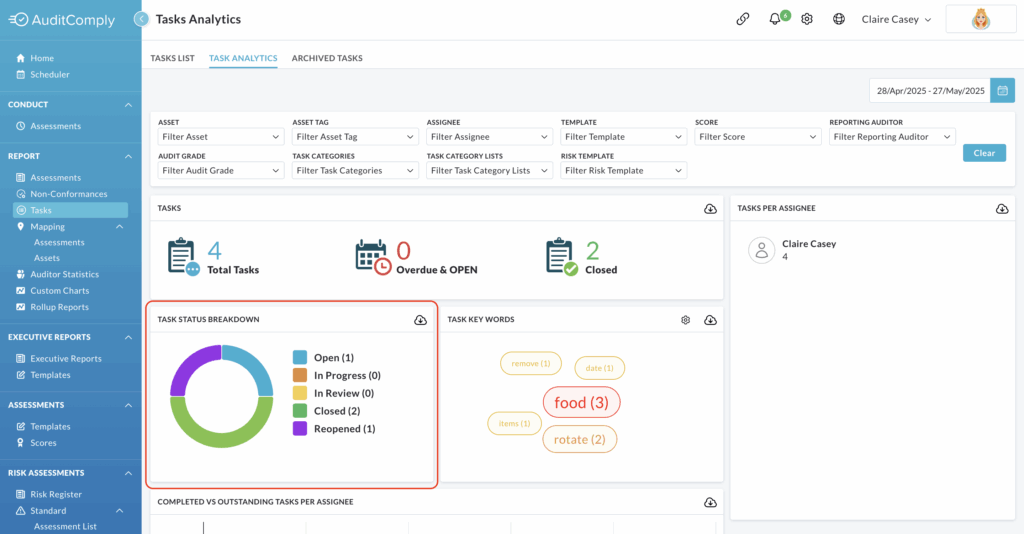The image size is (1024, 534).
Task: Click the date range field
Action: pyautogui.click(x=930, y=91)
